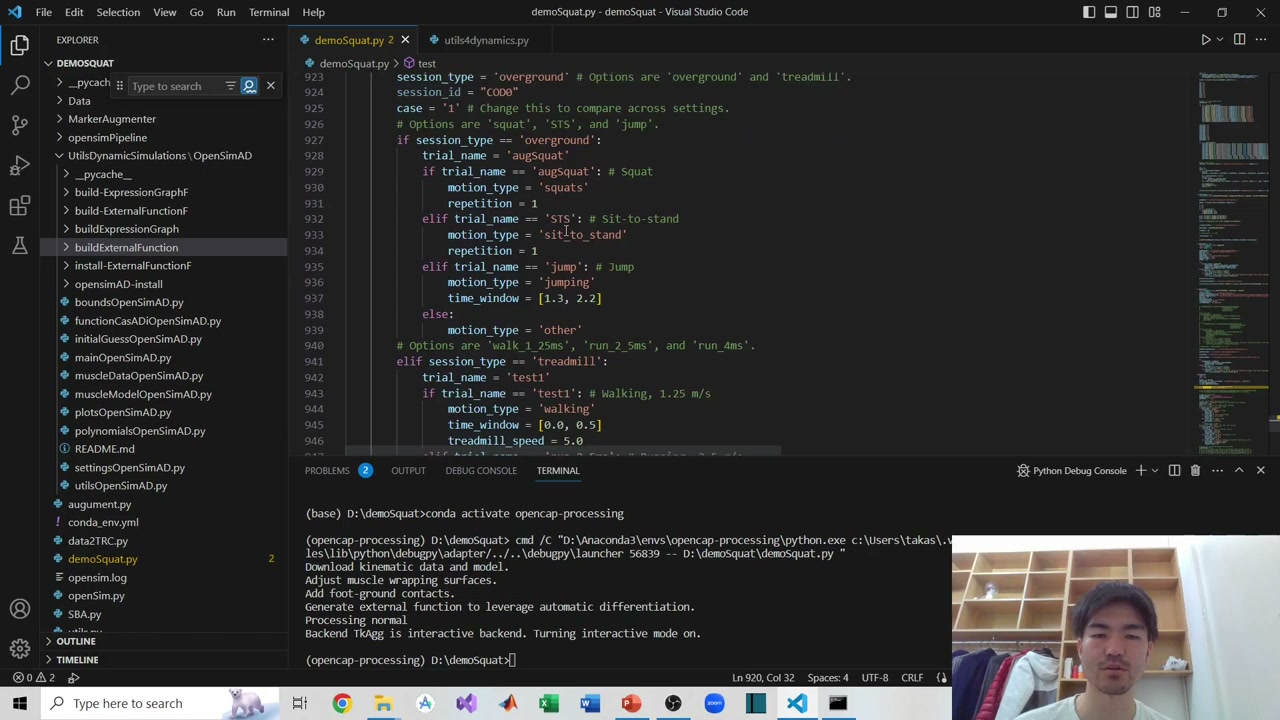The height and width of the screenshot is (720, 1280).
Task: Open the Help menu
Action: point(313,12)
